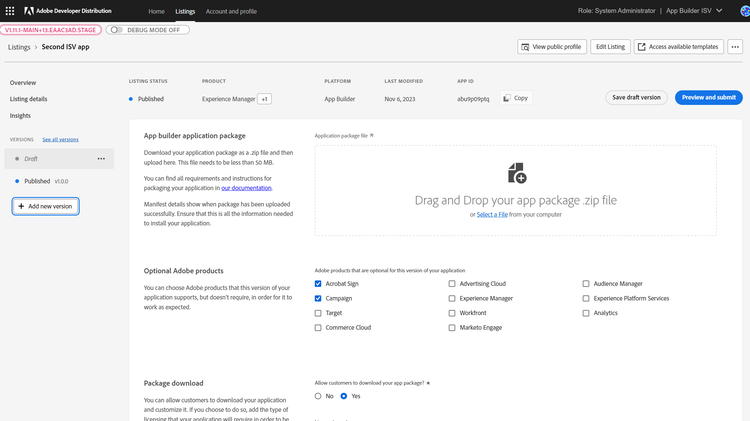Viewport: 750px width, 421px height.
Task: Click the Nov 6, 2023 last modified date
Action: coord(400,99)
